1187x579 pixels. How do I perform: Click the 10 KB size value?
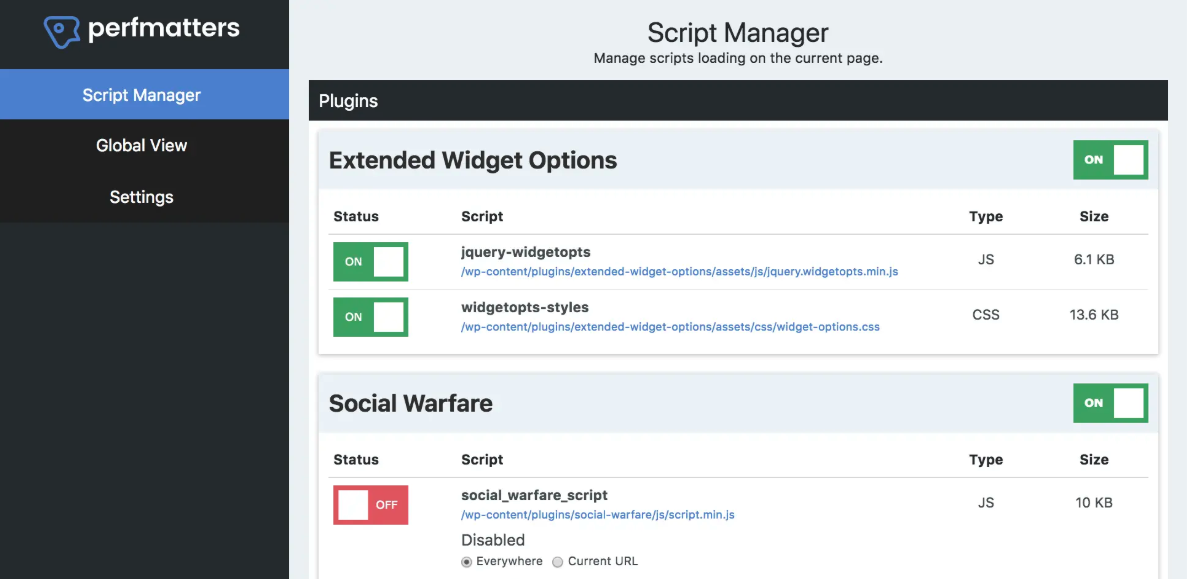1094,503
